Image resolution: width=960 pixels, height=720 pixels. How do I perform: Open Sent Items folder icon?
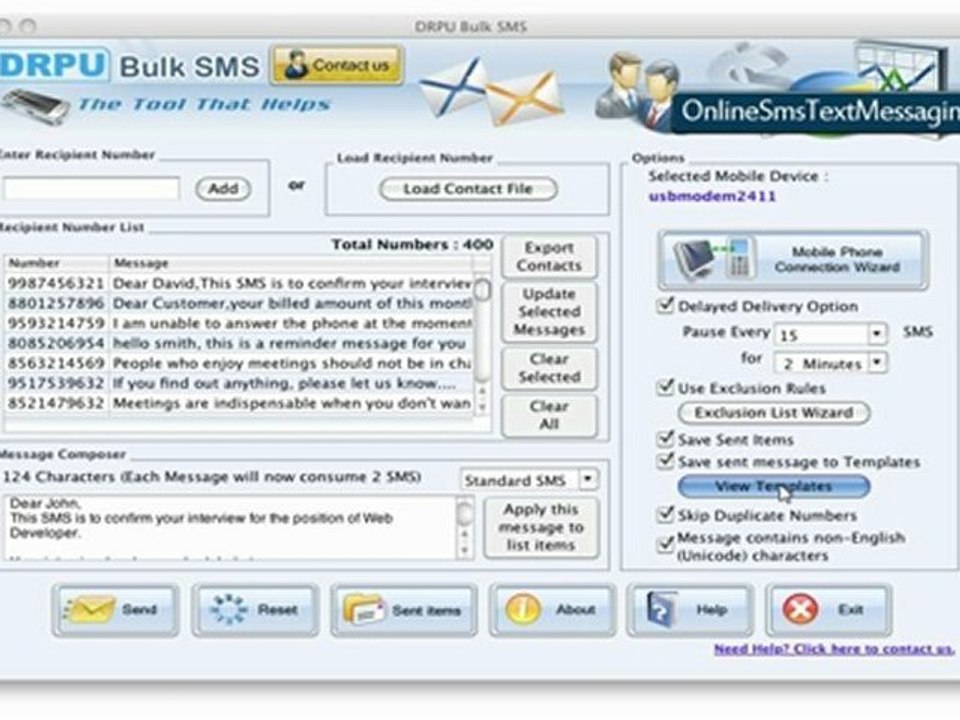click(364, 609)
